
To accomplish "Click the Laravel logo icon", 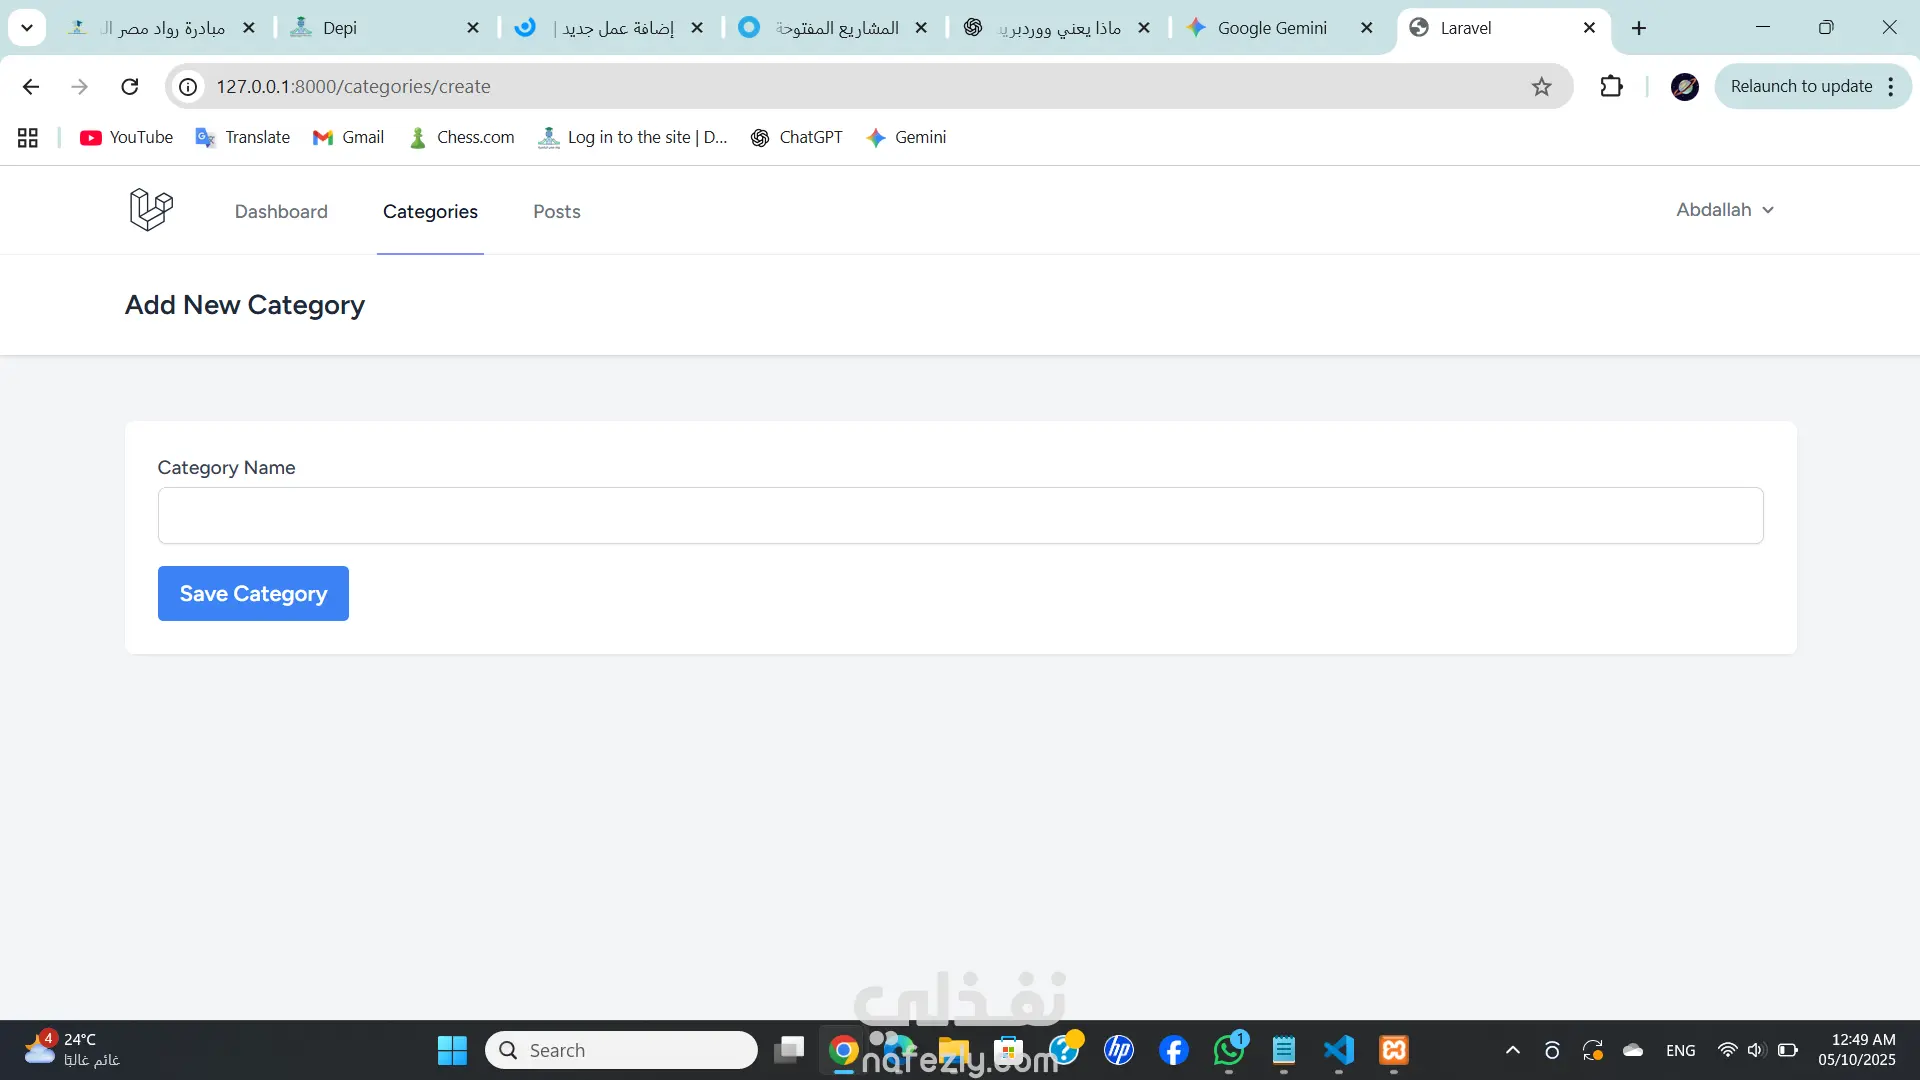I will pos(151,210).
